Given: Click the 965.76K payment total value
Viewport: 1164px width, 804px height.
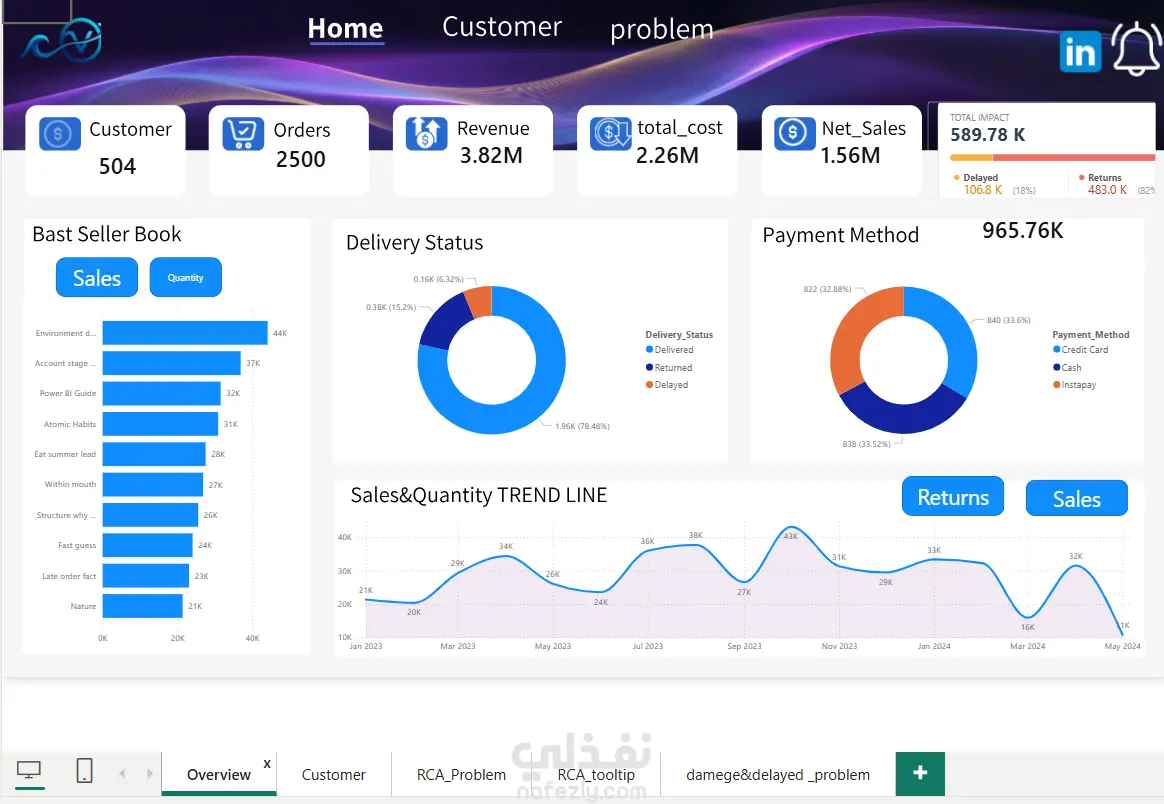Looking at the screenshot, I should 1022,230.
